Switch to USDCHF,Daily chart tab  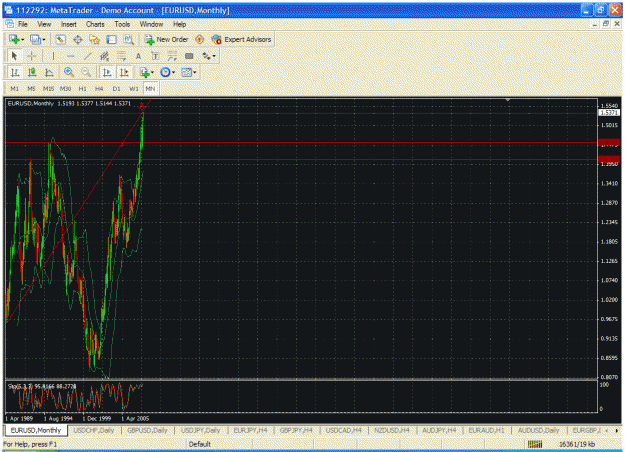point(94,430)
